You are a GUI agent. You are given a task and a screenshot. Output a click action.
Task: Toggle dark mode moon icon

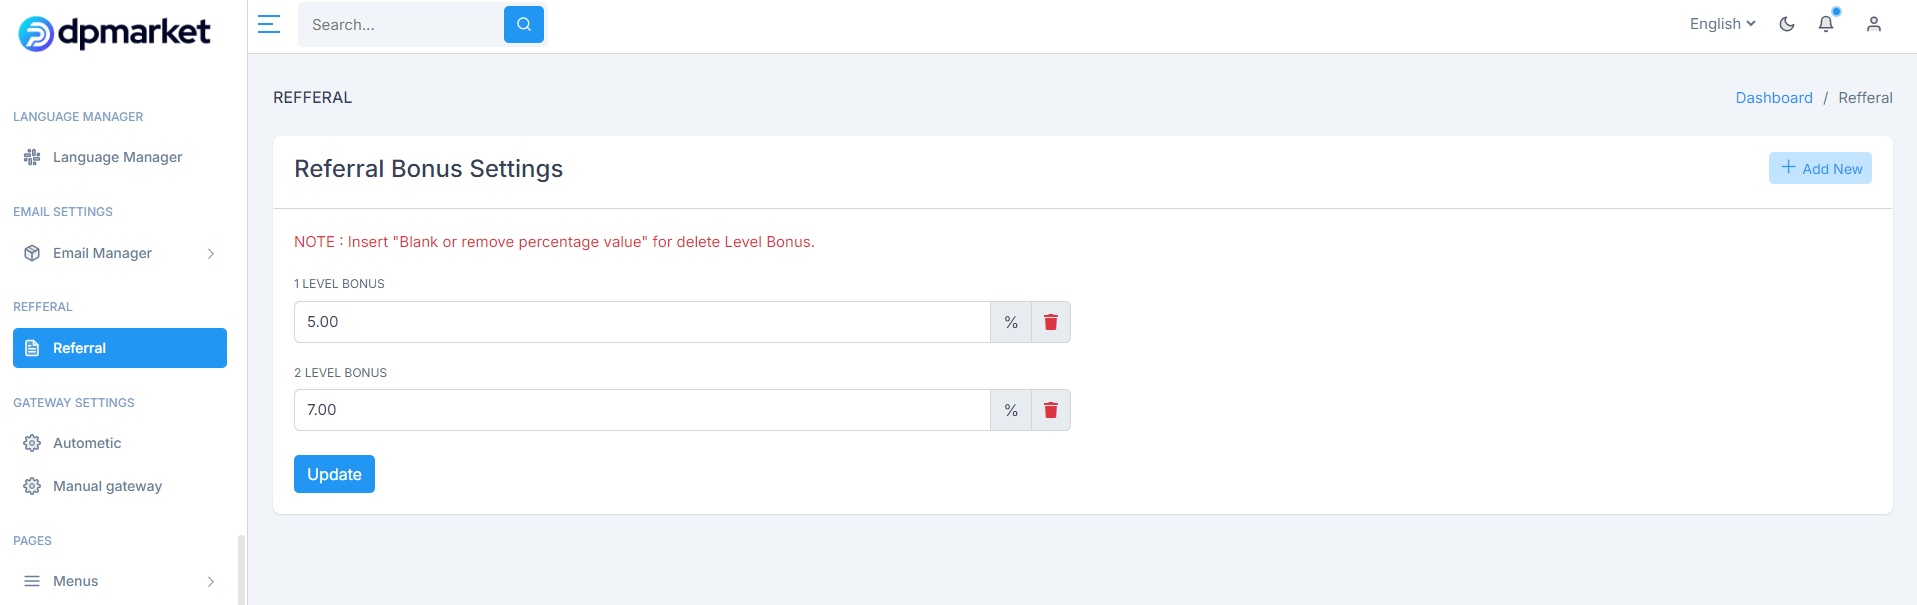[x=1787, y=24]
